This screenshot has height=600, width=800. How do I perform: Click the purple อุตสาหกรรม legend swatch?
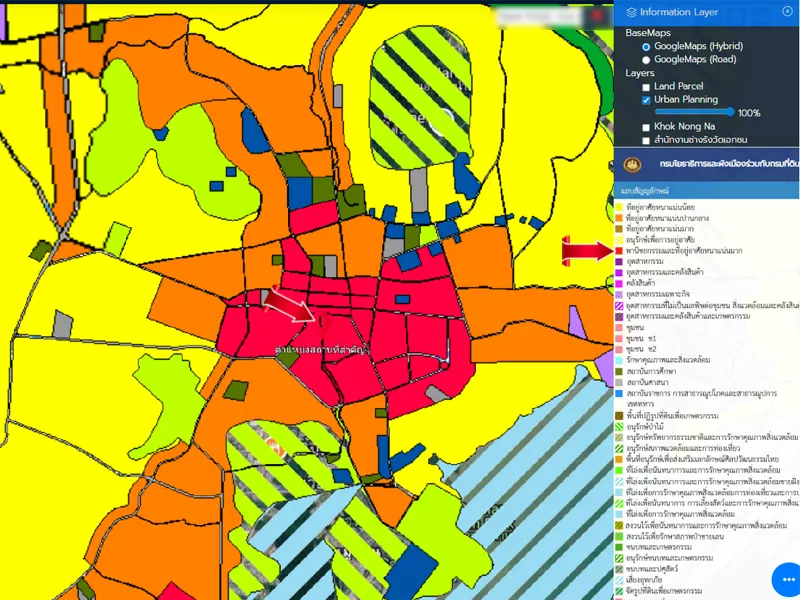[x=620, y=262]
